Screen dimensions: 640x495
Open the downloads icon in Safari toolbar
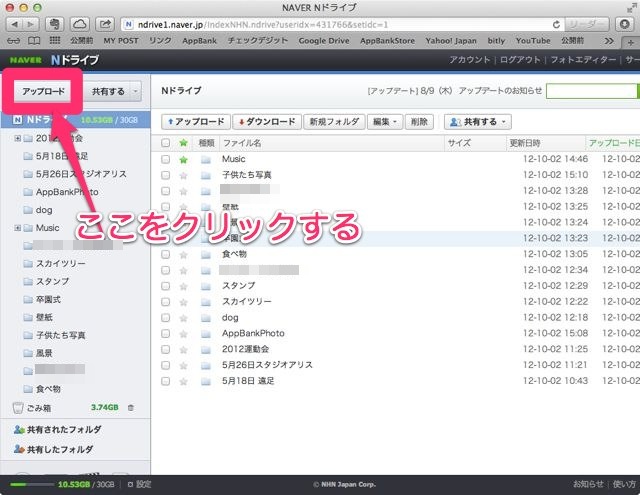click(624, 24)
